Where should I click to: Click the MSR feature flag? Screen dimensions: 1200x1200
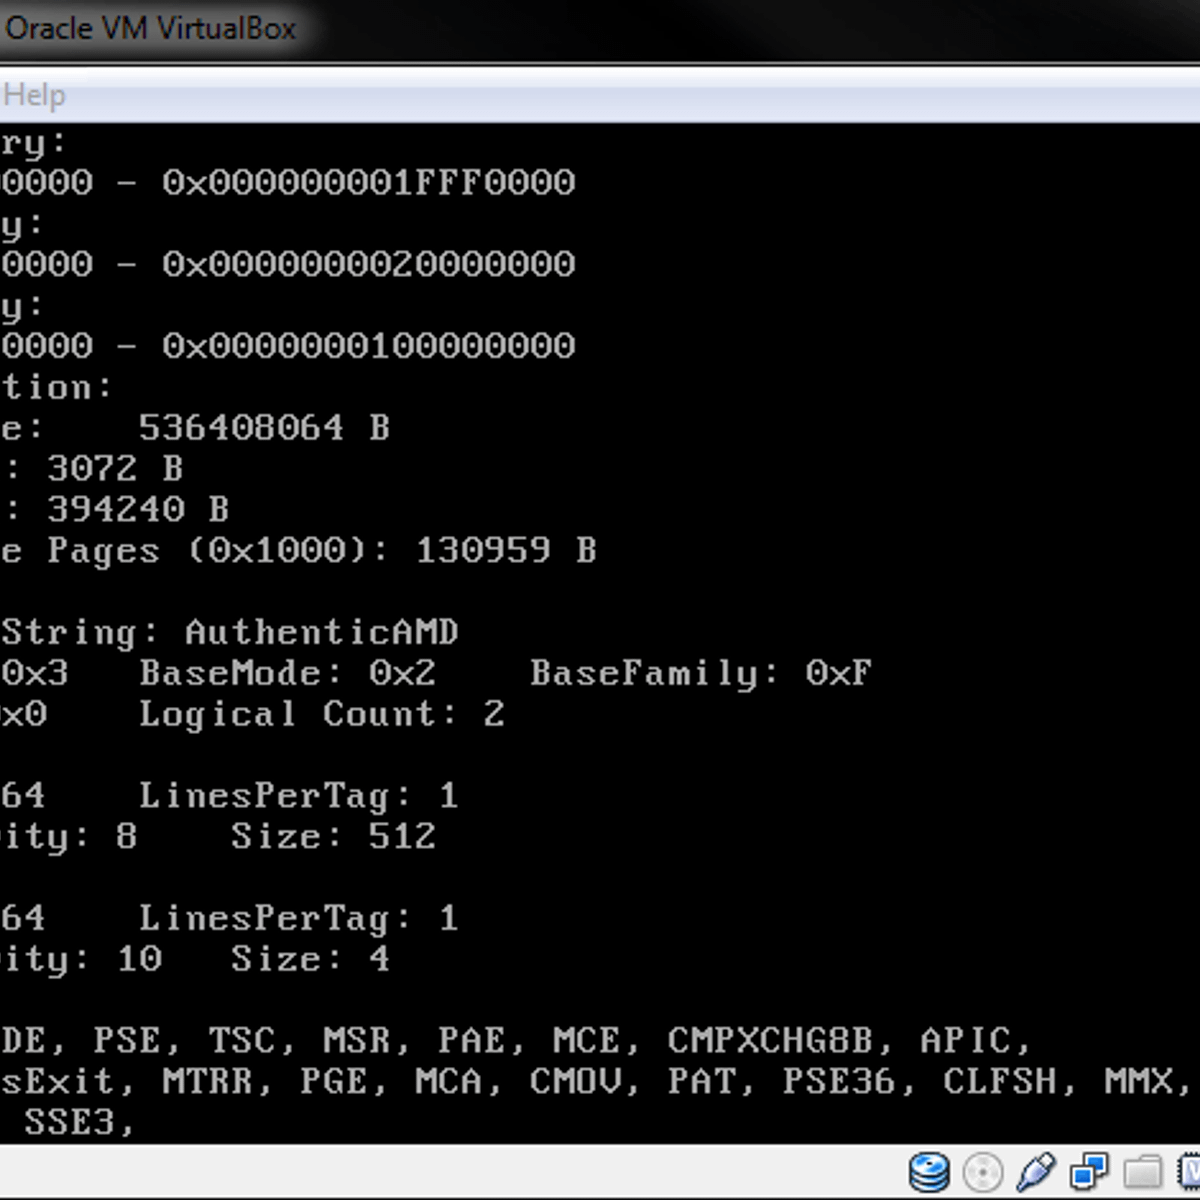[x=356, y=1041]
